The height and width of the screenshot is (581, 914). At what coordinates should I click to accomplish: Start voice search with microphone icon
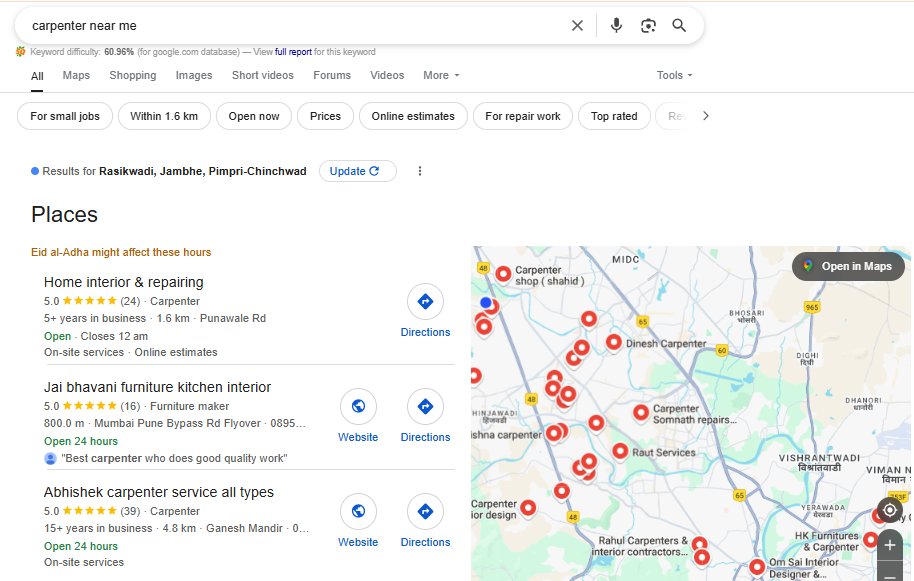click(x=616, y=26)
